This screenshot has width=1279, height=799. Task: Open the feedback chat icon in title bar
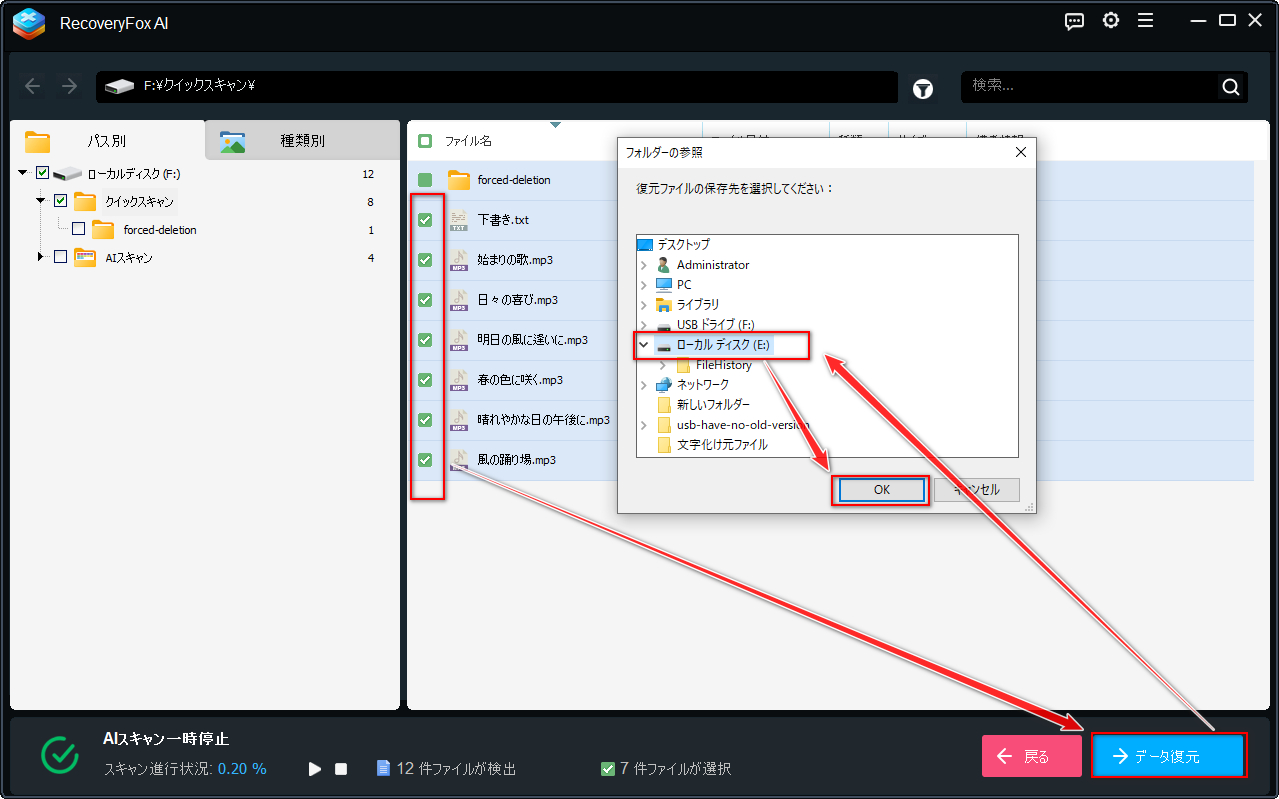[x=1075, y=21]
